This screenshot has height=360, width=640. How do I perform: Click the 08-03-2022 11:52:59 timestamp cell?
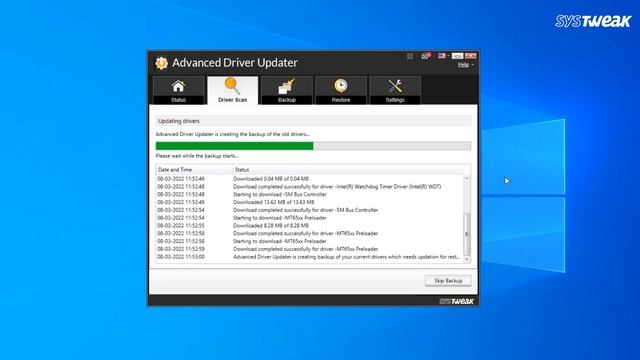(181, 249)
